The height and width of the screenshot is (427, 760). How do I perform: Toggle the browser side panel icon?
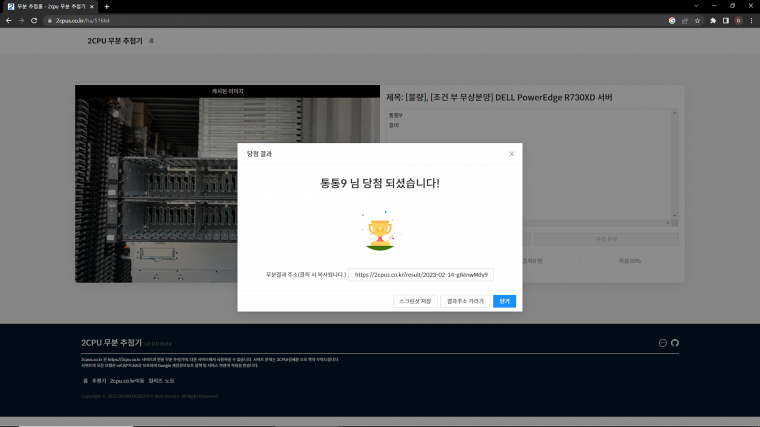[726, 20]
